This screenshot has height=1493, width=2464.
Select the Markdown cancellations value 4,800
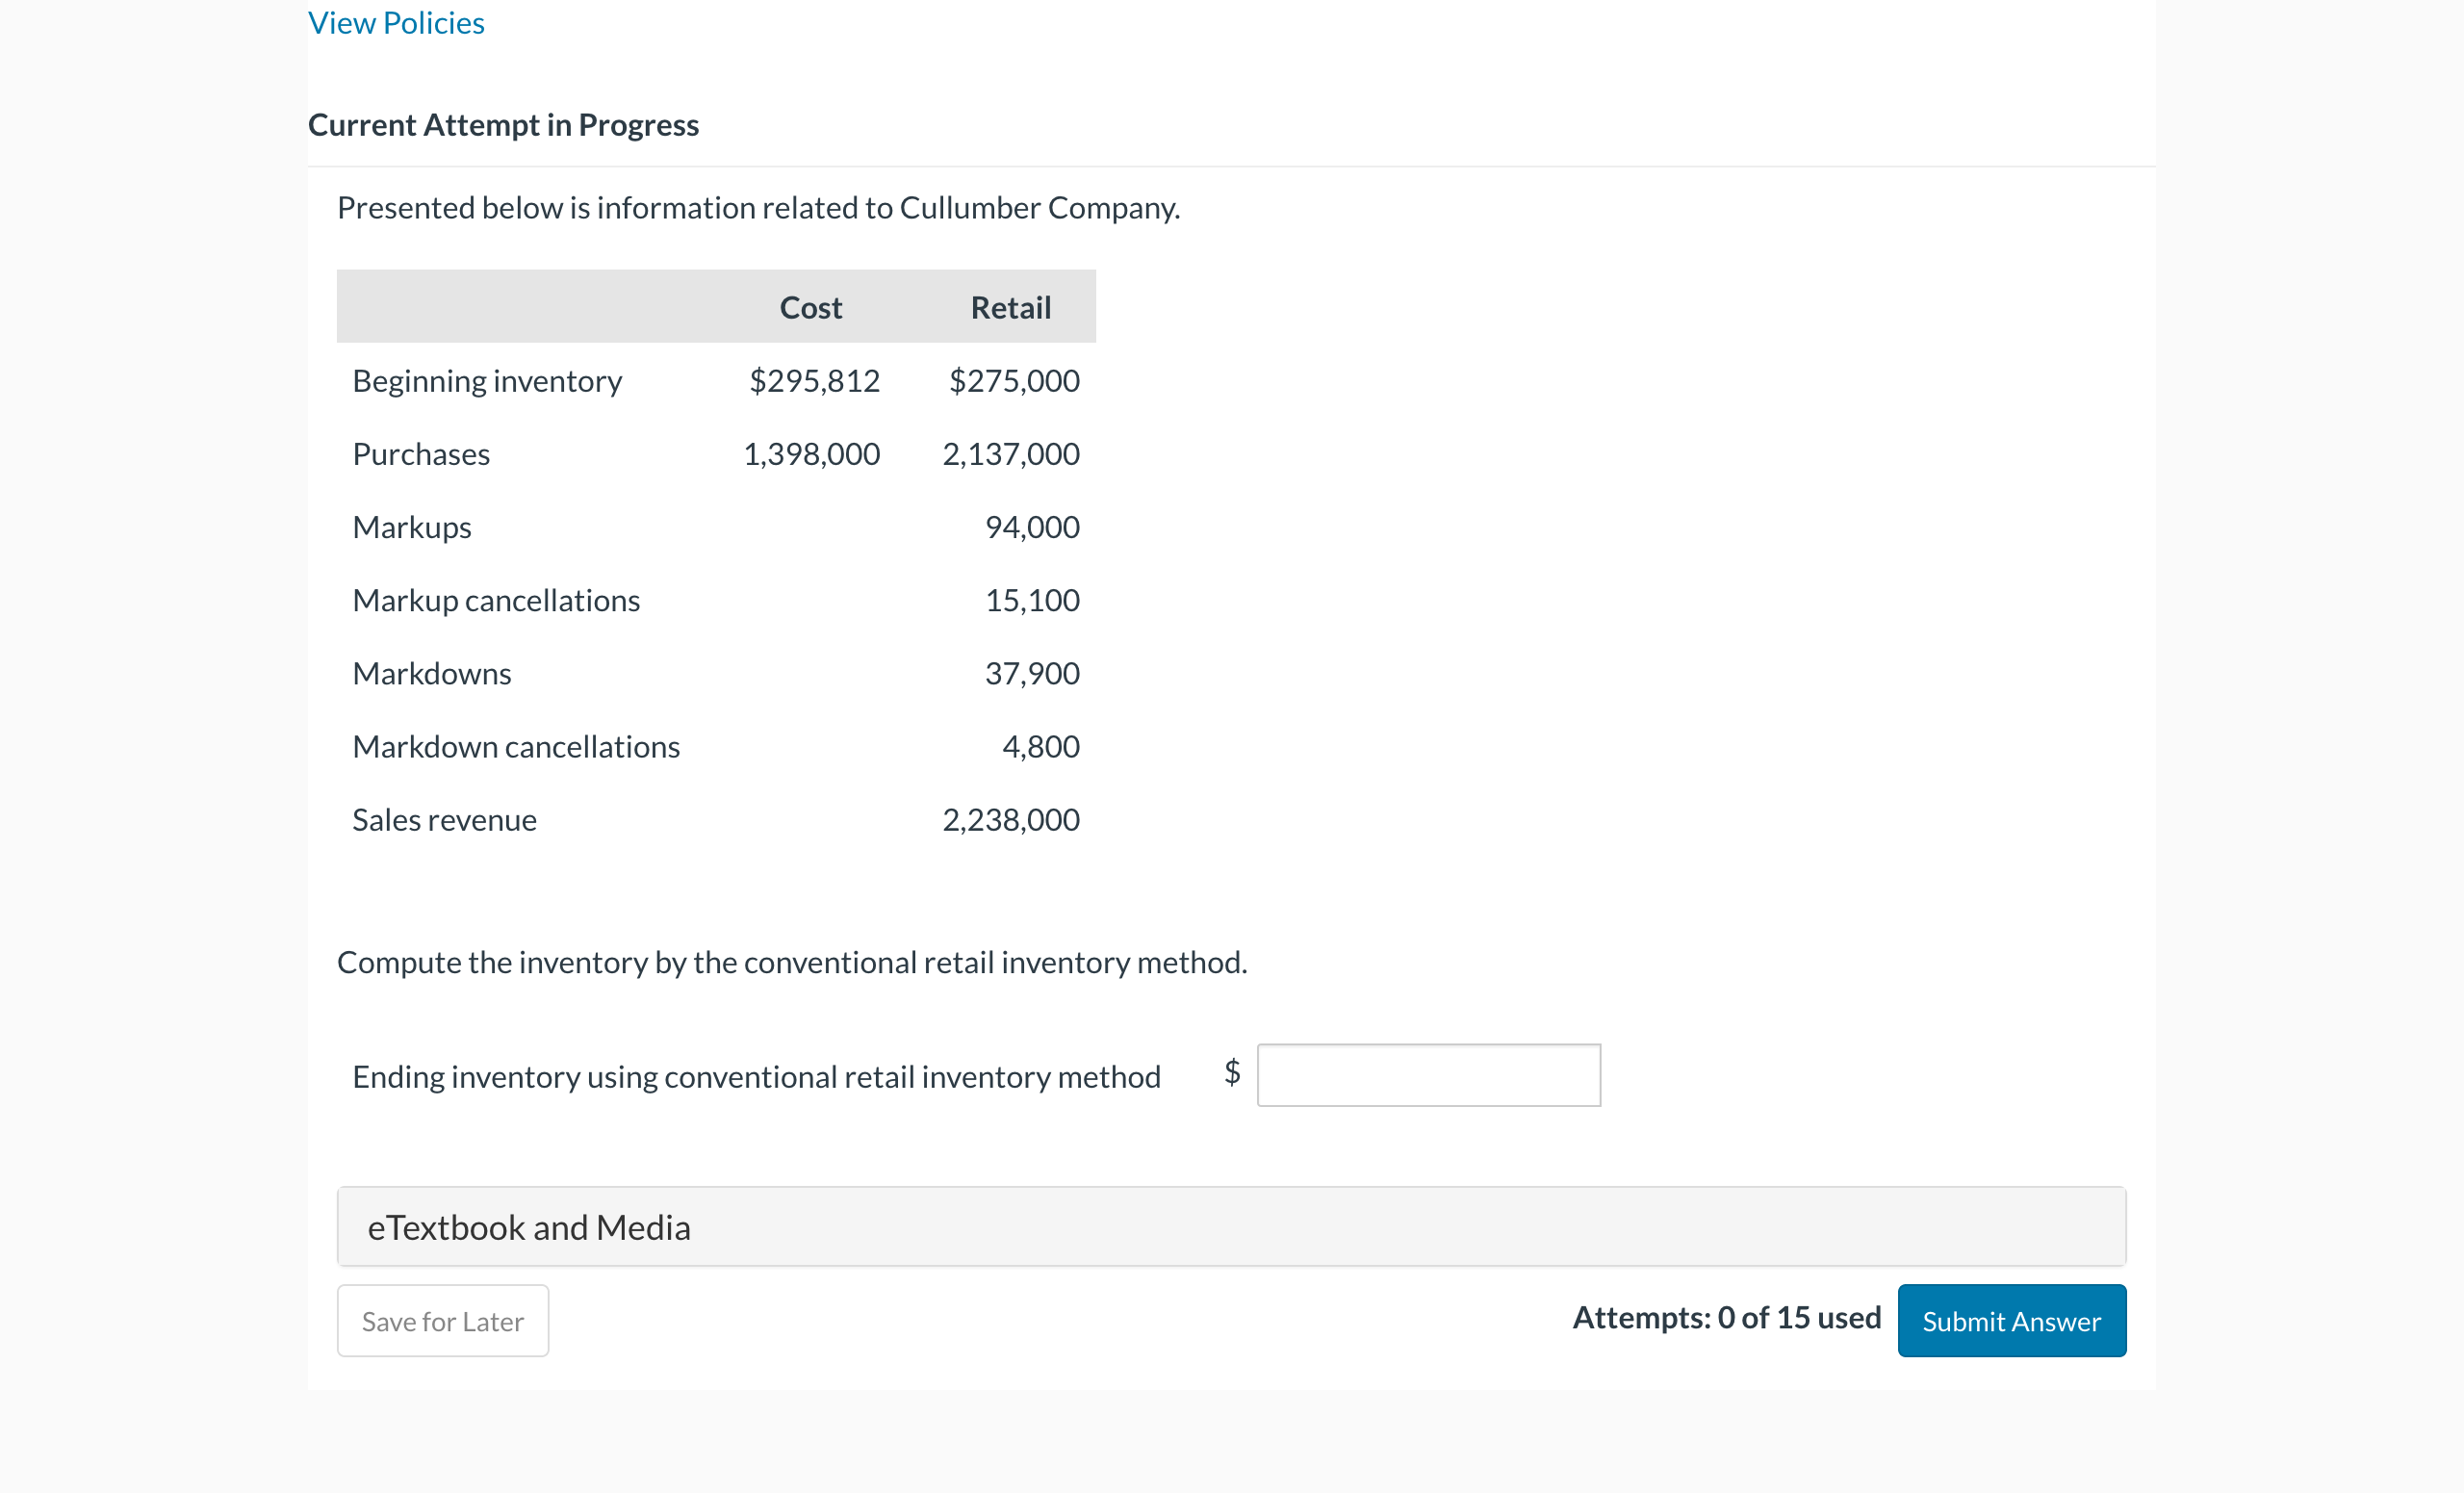pos(1042,746)
